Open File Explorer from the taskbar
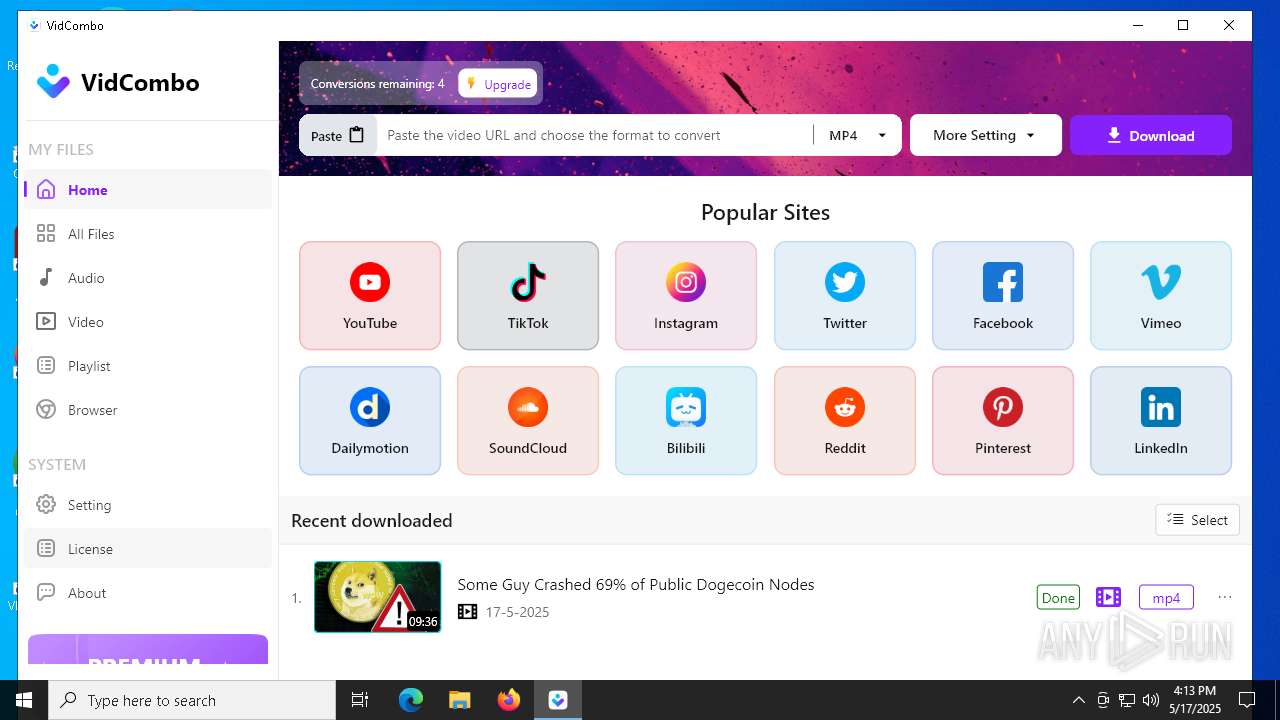The width and height of the screenshot is (1280, 720). click(x=460, y=700)
